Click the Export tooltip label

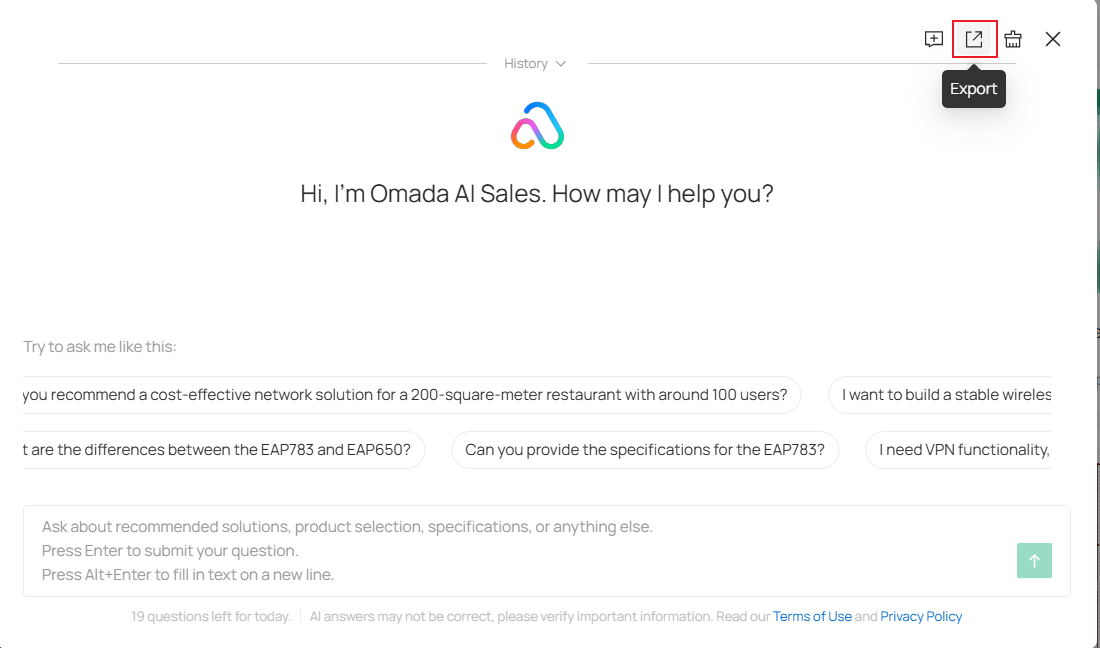tap(974, 89)
